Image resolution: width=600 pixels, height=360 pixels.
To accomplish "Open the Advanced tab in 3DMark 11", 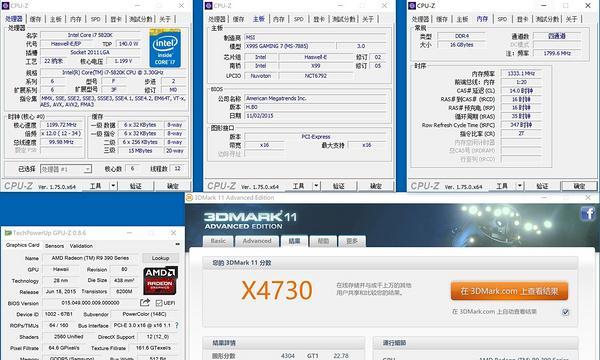I will 257,241.
